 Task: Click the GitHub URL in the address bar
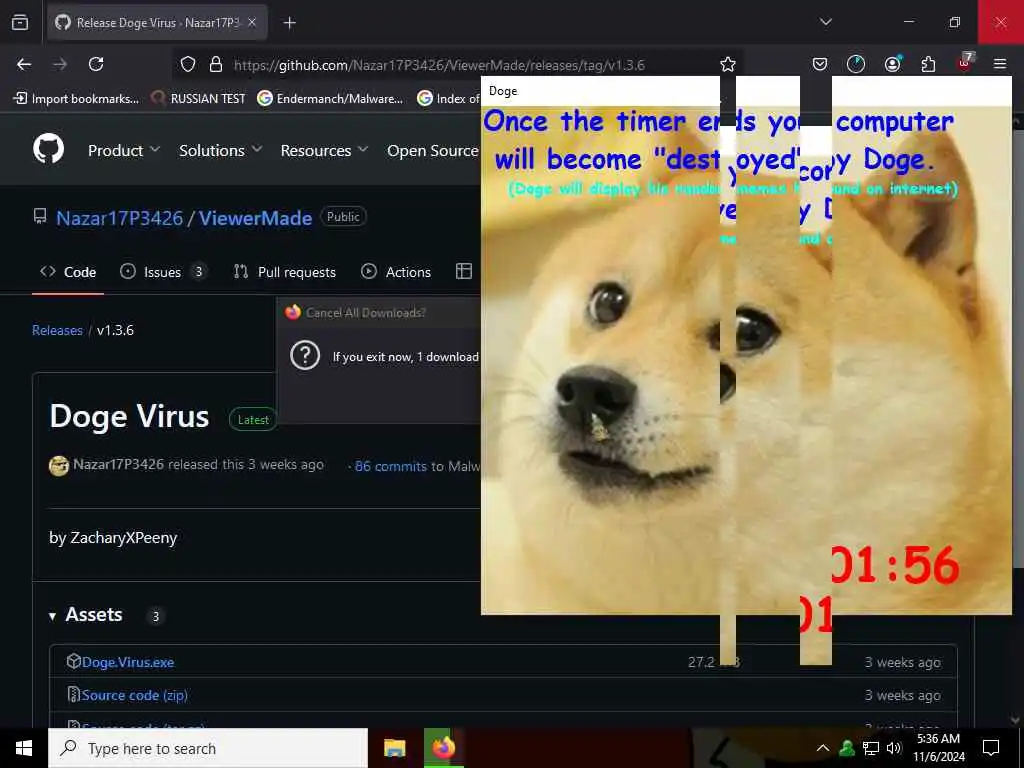coord(439,65)
